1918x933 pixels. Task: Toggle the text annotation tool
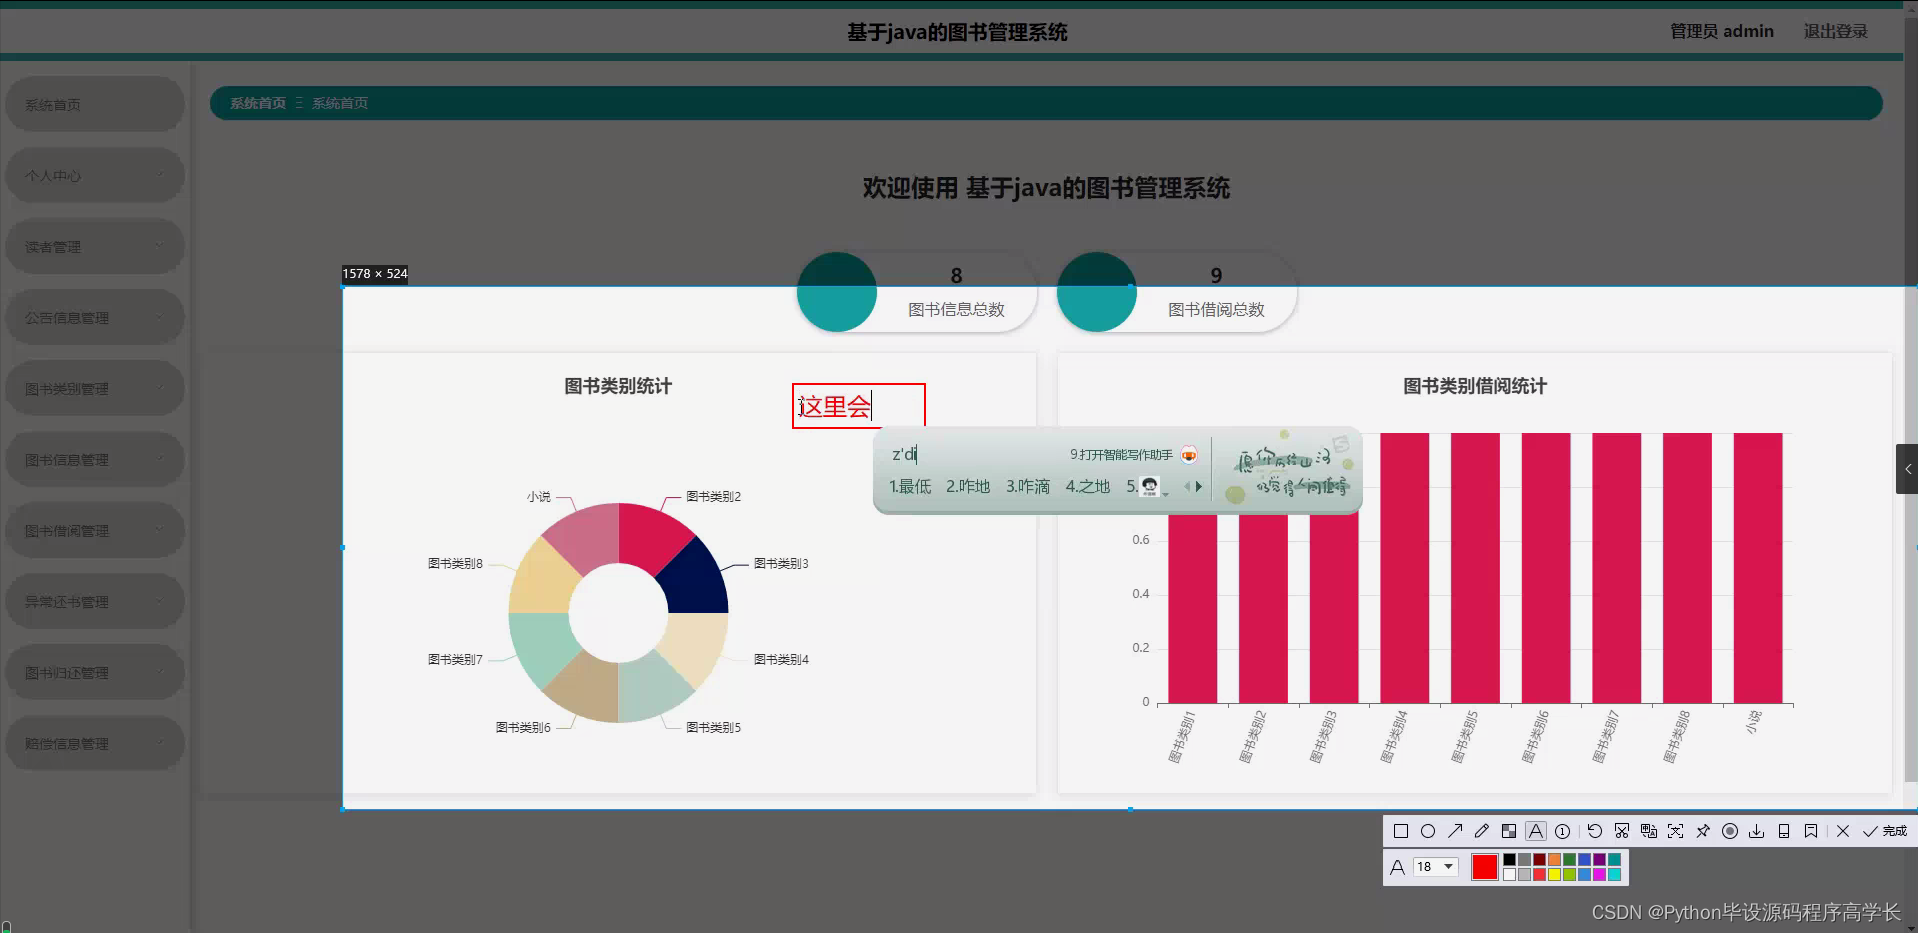pyautogui.click(x=1535, y=830)
